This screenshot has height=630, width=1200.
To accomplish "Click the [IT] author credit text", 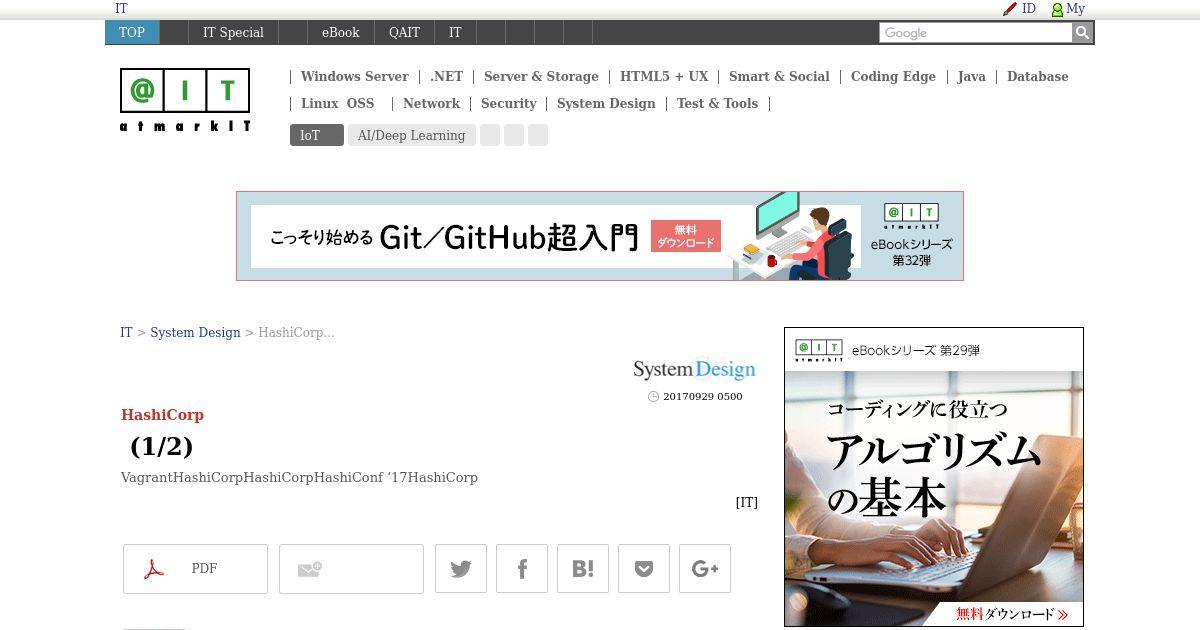I will tap(746, 503).
